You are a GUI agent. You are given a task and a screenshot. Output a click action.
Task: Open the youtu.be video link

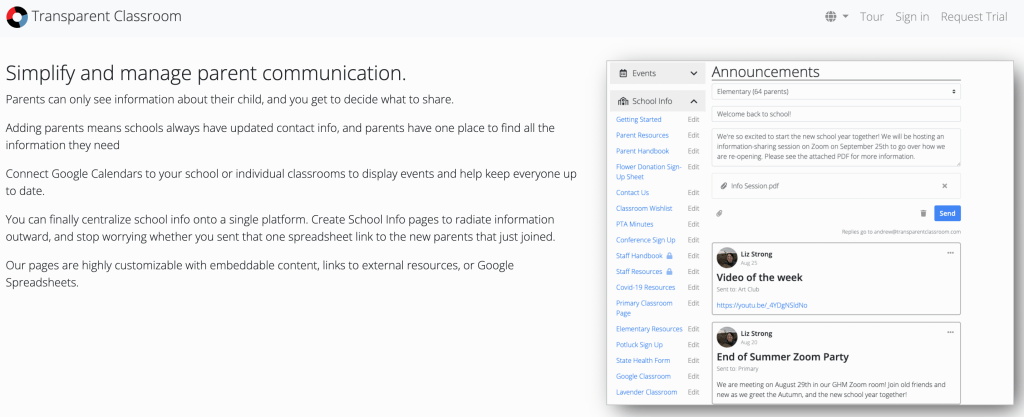[x=761, y=305]
